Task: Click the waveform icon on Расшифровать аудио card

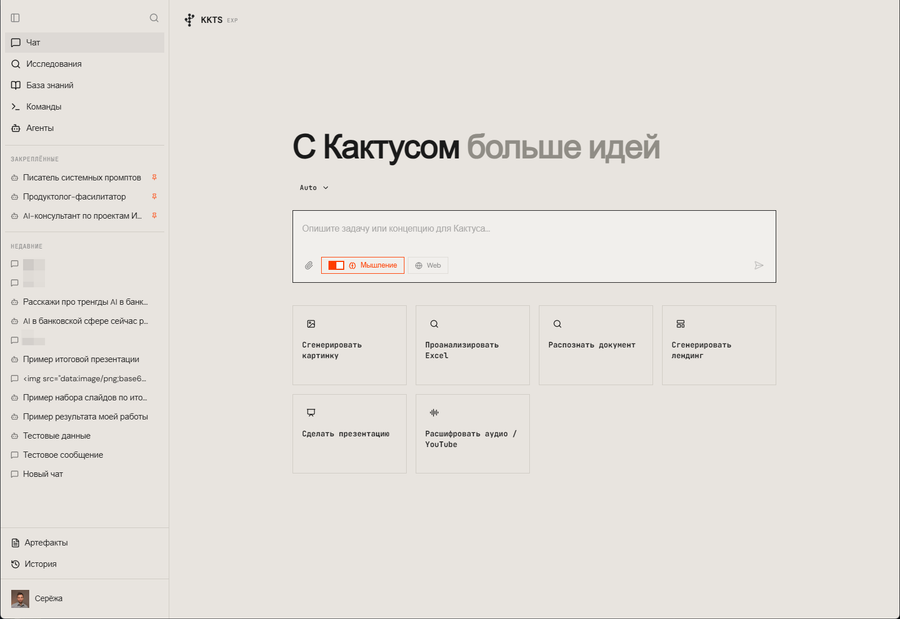Action: (435, 412)
